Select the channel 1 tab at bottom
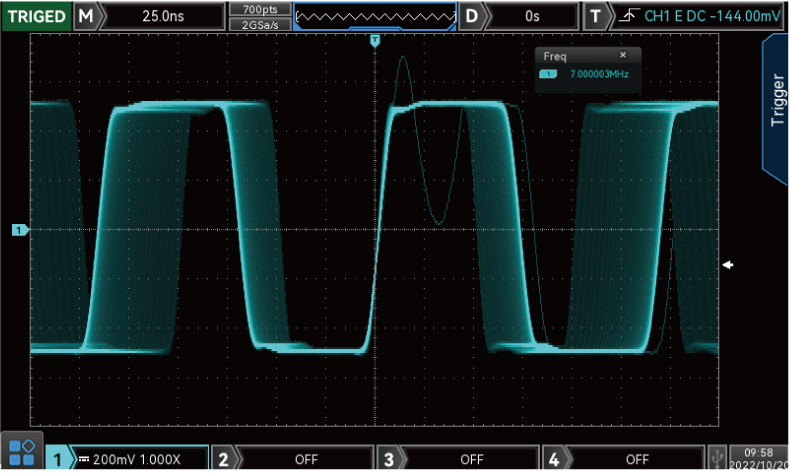Image resolution: width=790 pixels, height=475 pixels. pos(59,458)
